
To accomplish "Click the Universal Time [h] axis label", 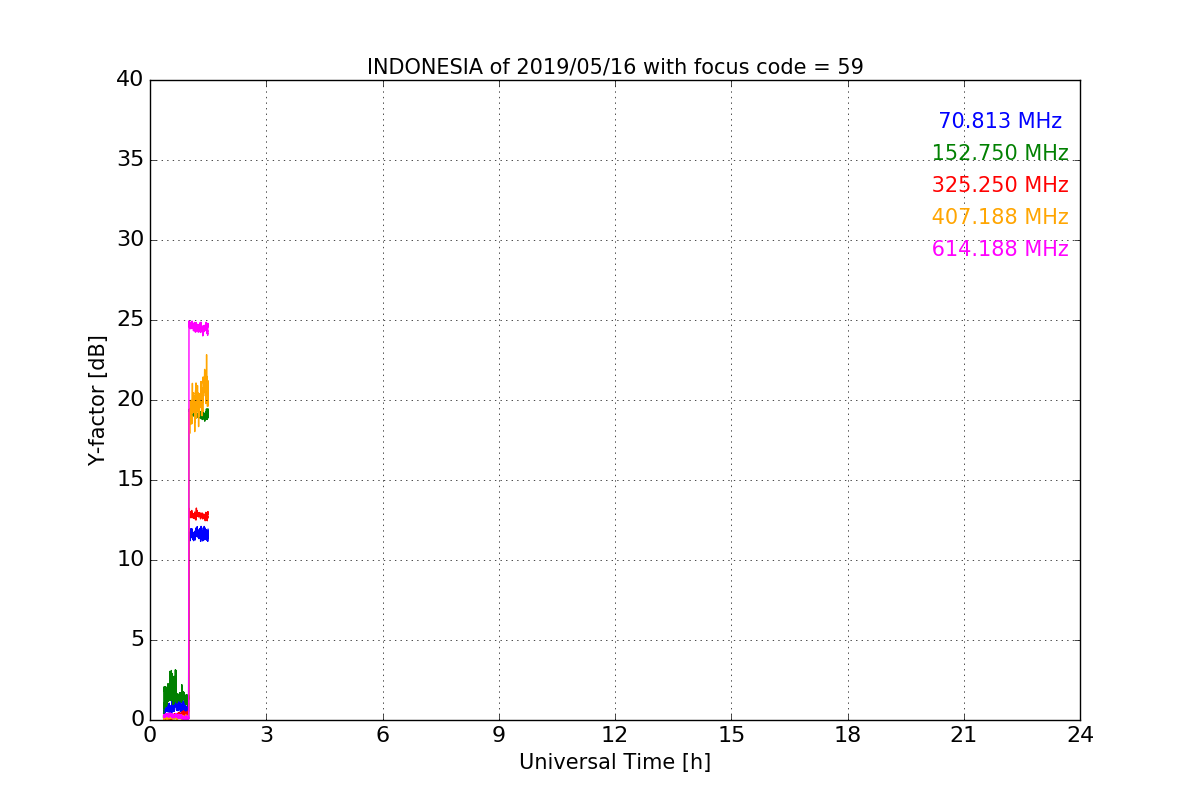I will tap(615, 762).
